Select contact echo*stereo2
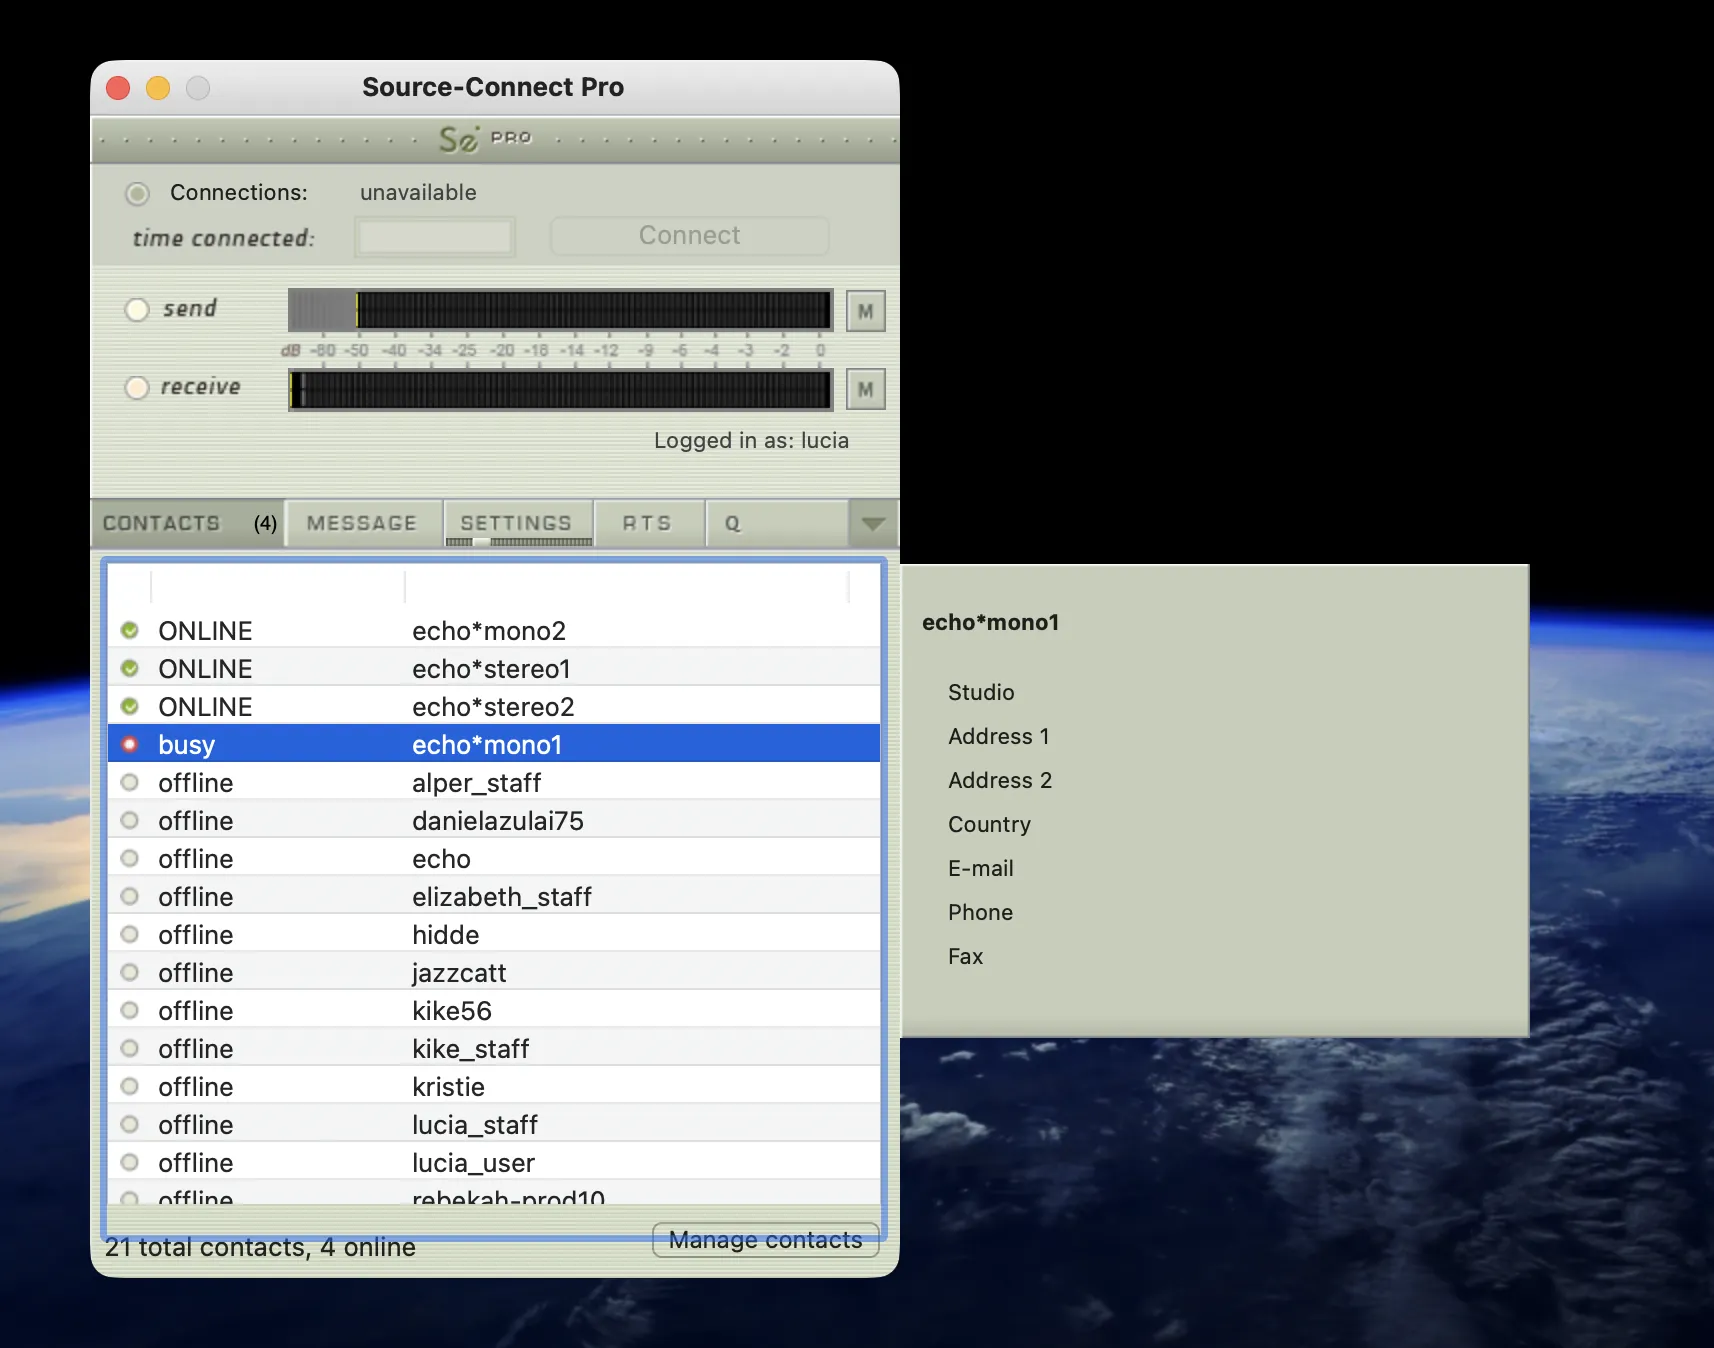Image resolution: width=1714 pixels, height=1348 pixels. (x=494, y=706)
